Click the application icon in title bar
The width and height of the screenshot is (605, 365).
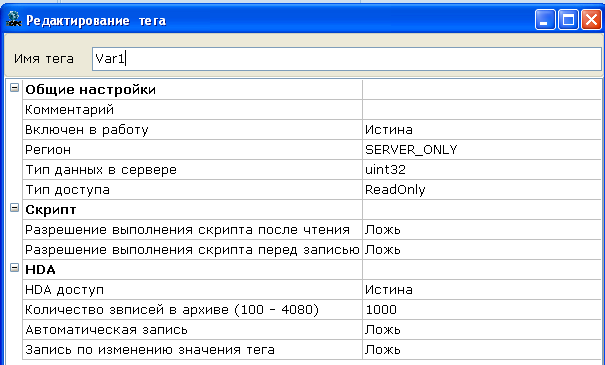click(x=14, y=19)
